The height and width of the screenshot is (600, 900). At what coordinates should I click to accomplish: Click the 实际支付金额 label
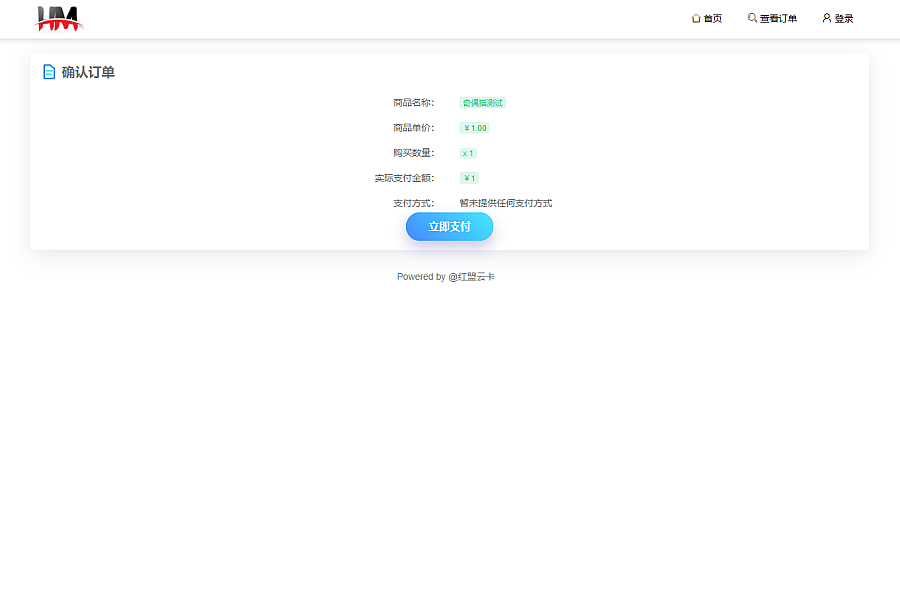404,178
